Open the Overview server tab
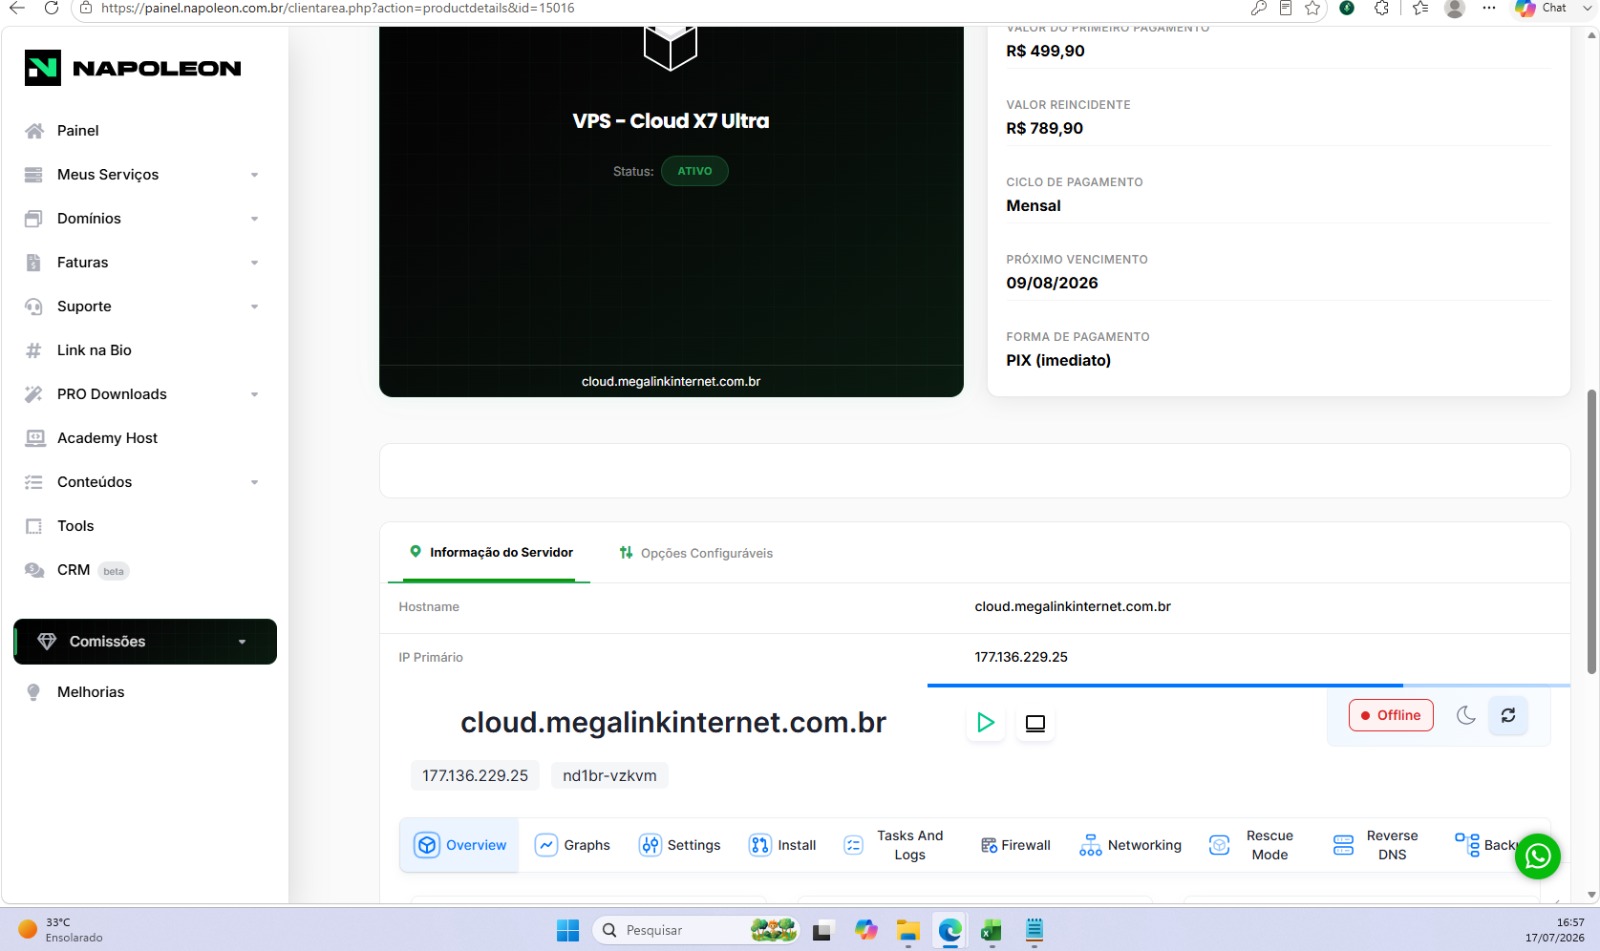 click(460, 845)
